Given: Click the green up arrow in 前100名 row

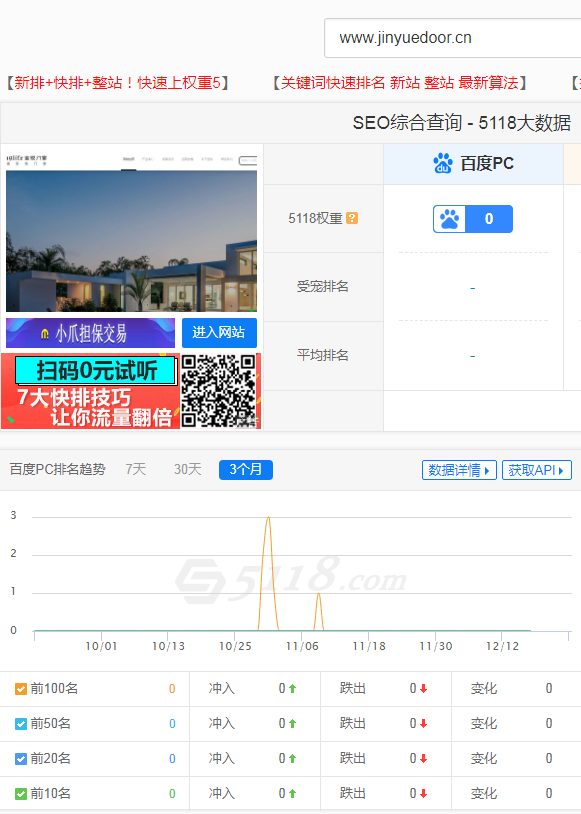Looking at the screenshot, I should coord(292,689).
